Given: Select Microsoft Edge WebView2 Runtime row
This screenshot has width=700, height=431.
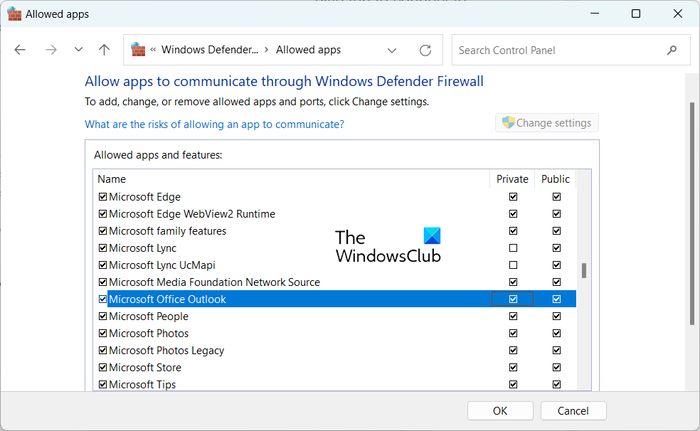Looking at the screenshot, I should (x=192, y=214).
